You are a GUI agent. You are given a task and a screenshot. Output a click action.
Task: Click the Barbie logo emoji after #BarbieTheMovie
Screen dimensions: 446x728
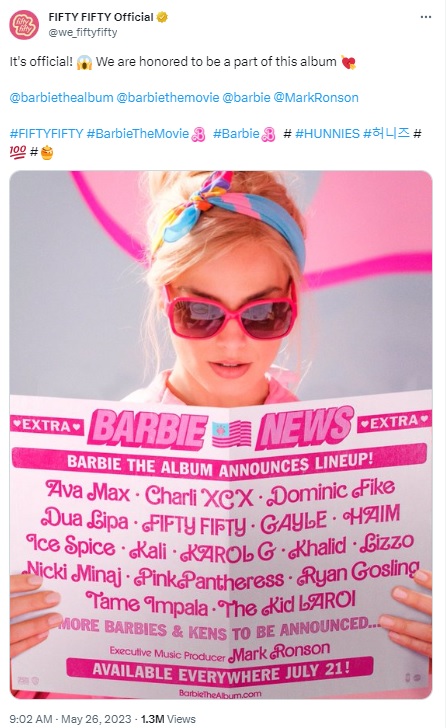pyautogui.click(x=199, y=134)
